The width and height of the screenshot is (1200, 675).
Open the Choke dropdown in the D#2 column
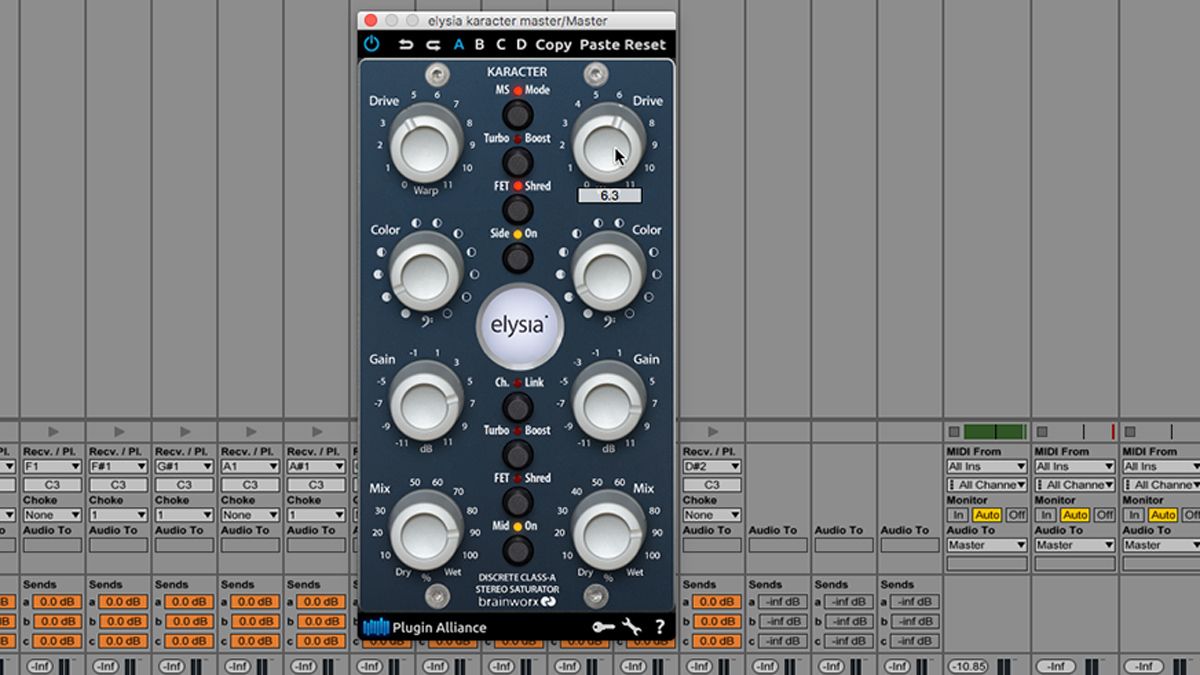point(712,515)
